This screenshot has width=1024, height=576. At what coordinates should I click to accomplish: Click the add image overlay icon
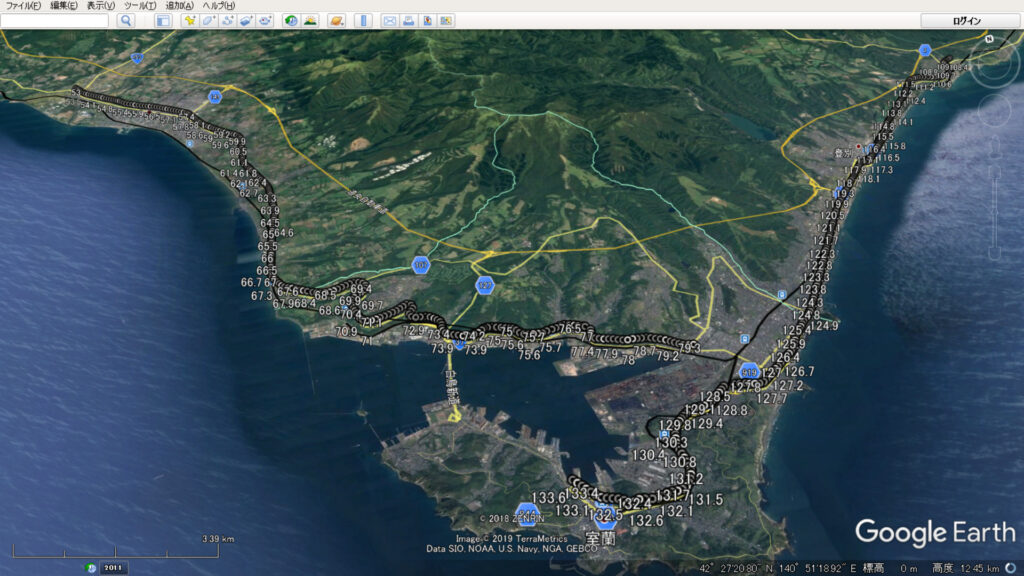246,20
